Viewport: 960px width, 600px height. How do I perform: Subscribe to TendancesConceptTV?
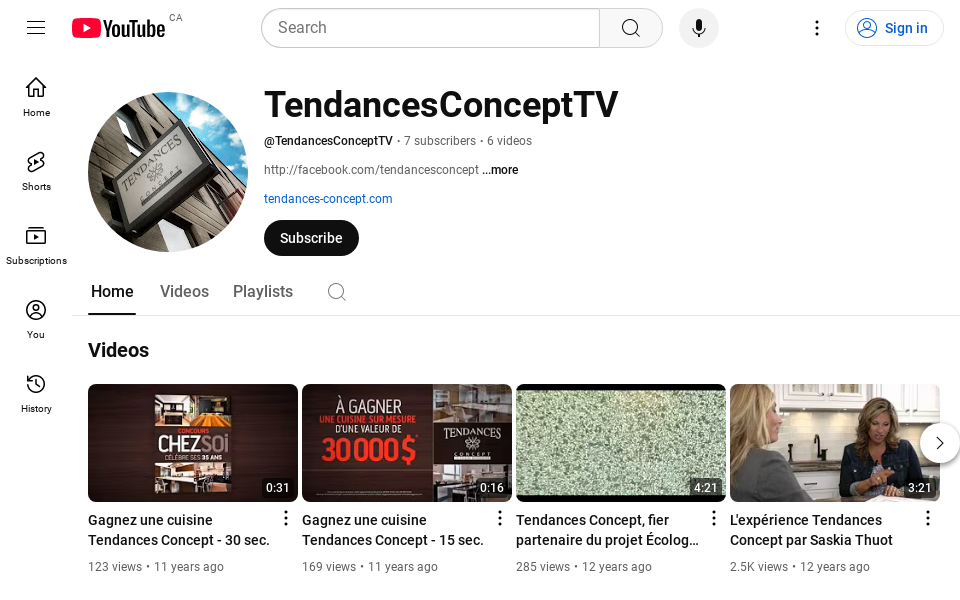coord(310,238)
